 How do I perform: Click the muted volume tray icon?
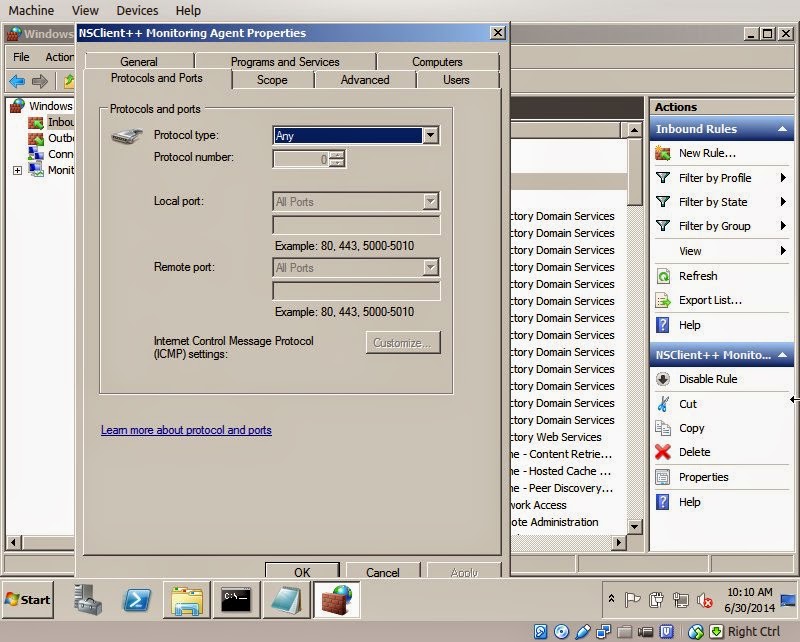pyautogui.click(x=705, y=601)
